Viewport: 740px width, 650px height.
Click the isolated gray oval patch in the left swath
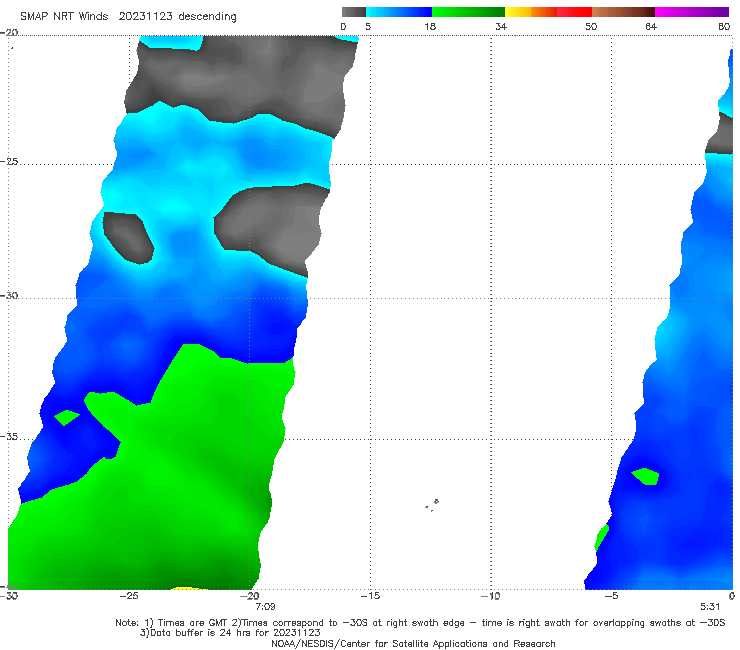[128, 237]
